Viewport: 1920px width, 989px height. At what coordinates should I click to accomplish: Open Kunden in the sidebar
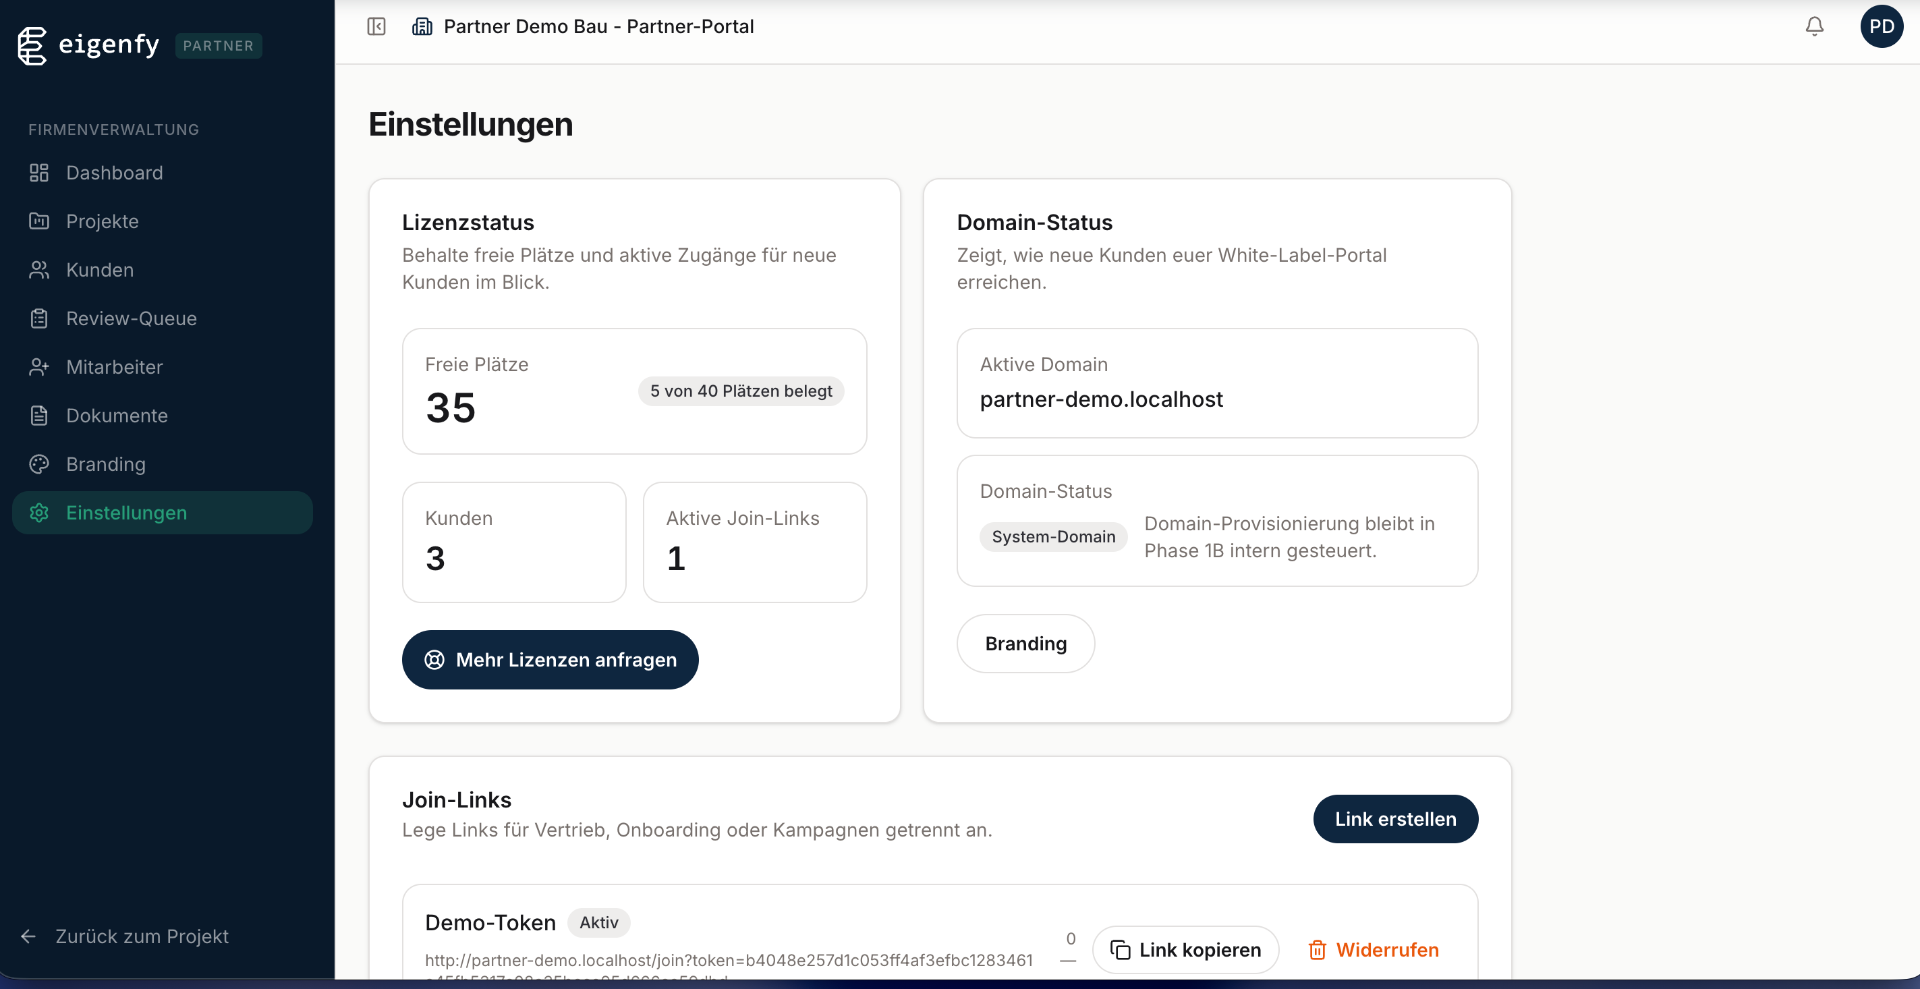click(100, 270)
